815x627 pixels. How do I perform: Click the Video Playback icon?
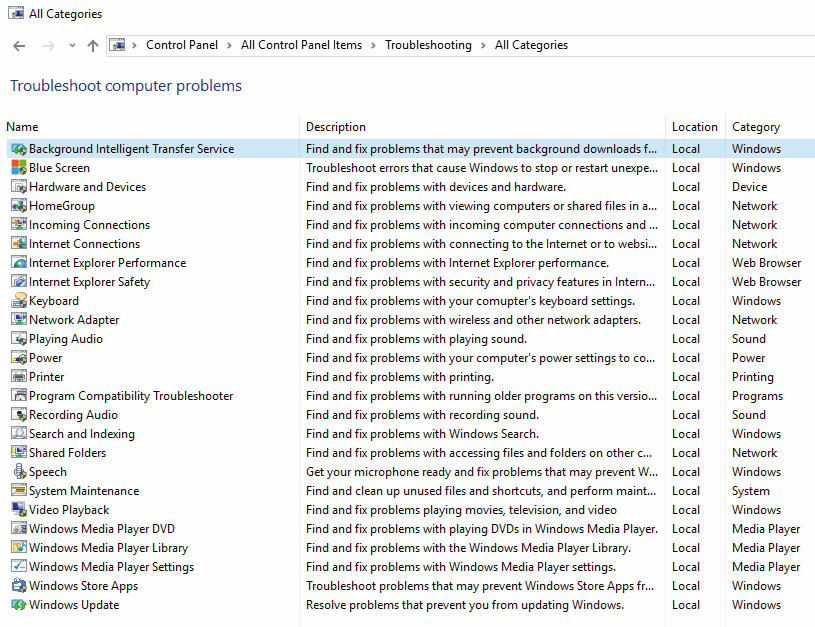[x=19, y=510]
